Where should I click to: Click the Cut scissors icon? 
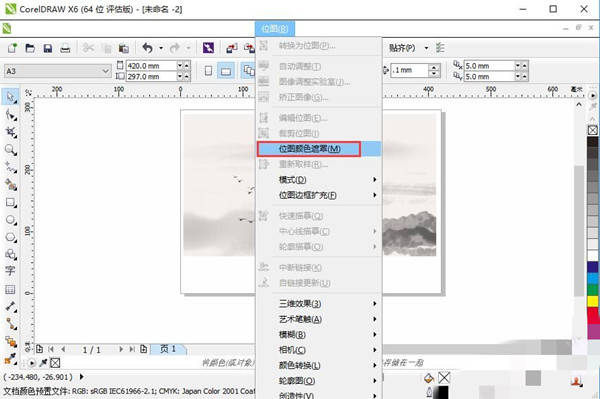pyautogui.click(x=88, y=48)
